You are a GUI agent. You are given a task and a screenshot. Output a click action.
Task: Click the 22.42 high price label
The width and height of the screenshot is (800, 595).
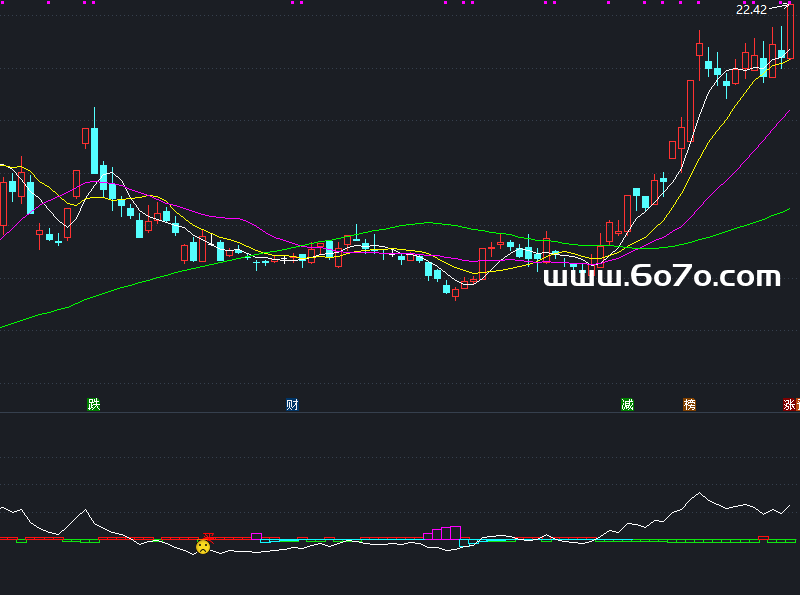point(750,10)
